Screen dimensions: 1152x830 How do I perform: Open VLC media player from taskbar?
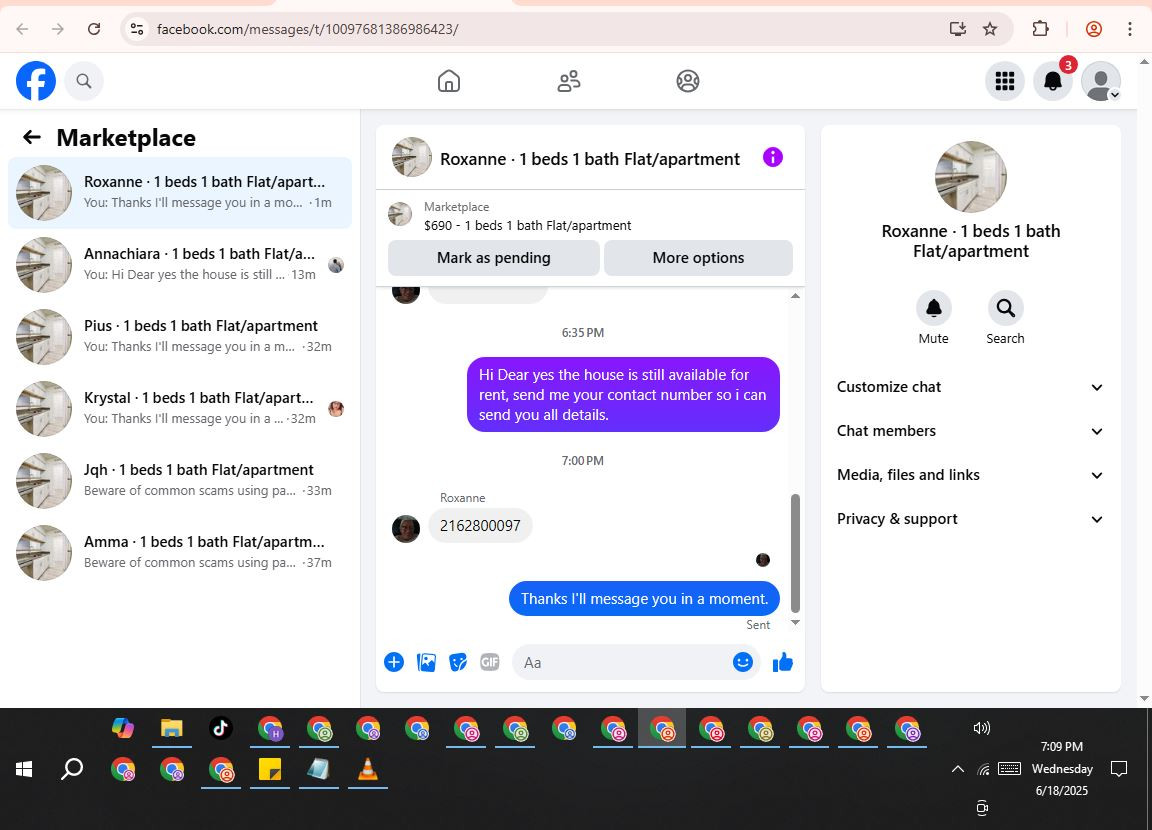pyautogui.click(x=367, y=769)
